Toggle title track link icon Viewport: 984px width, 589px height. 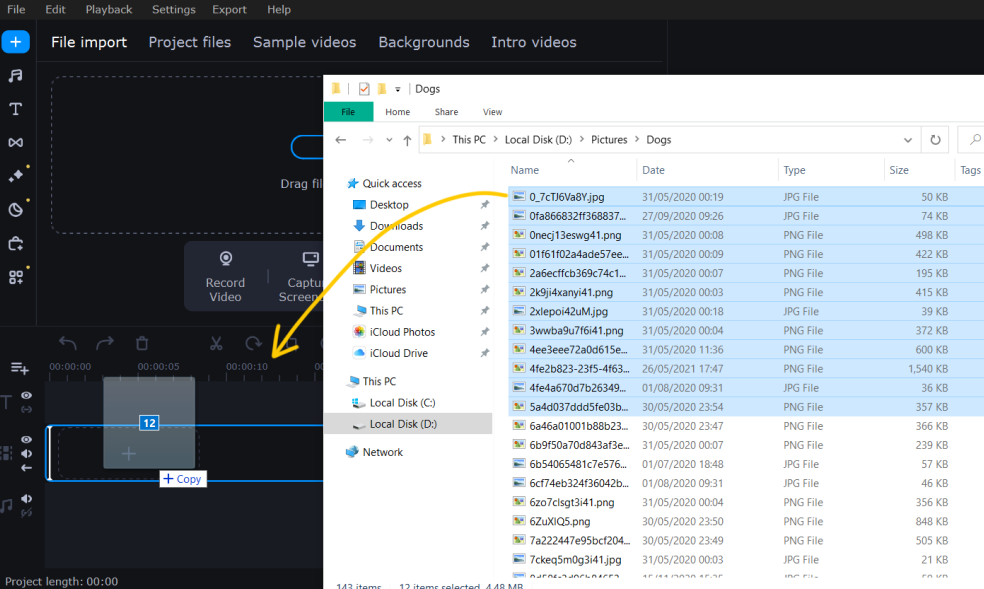[26, 410]
